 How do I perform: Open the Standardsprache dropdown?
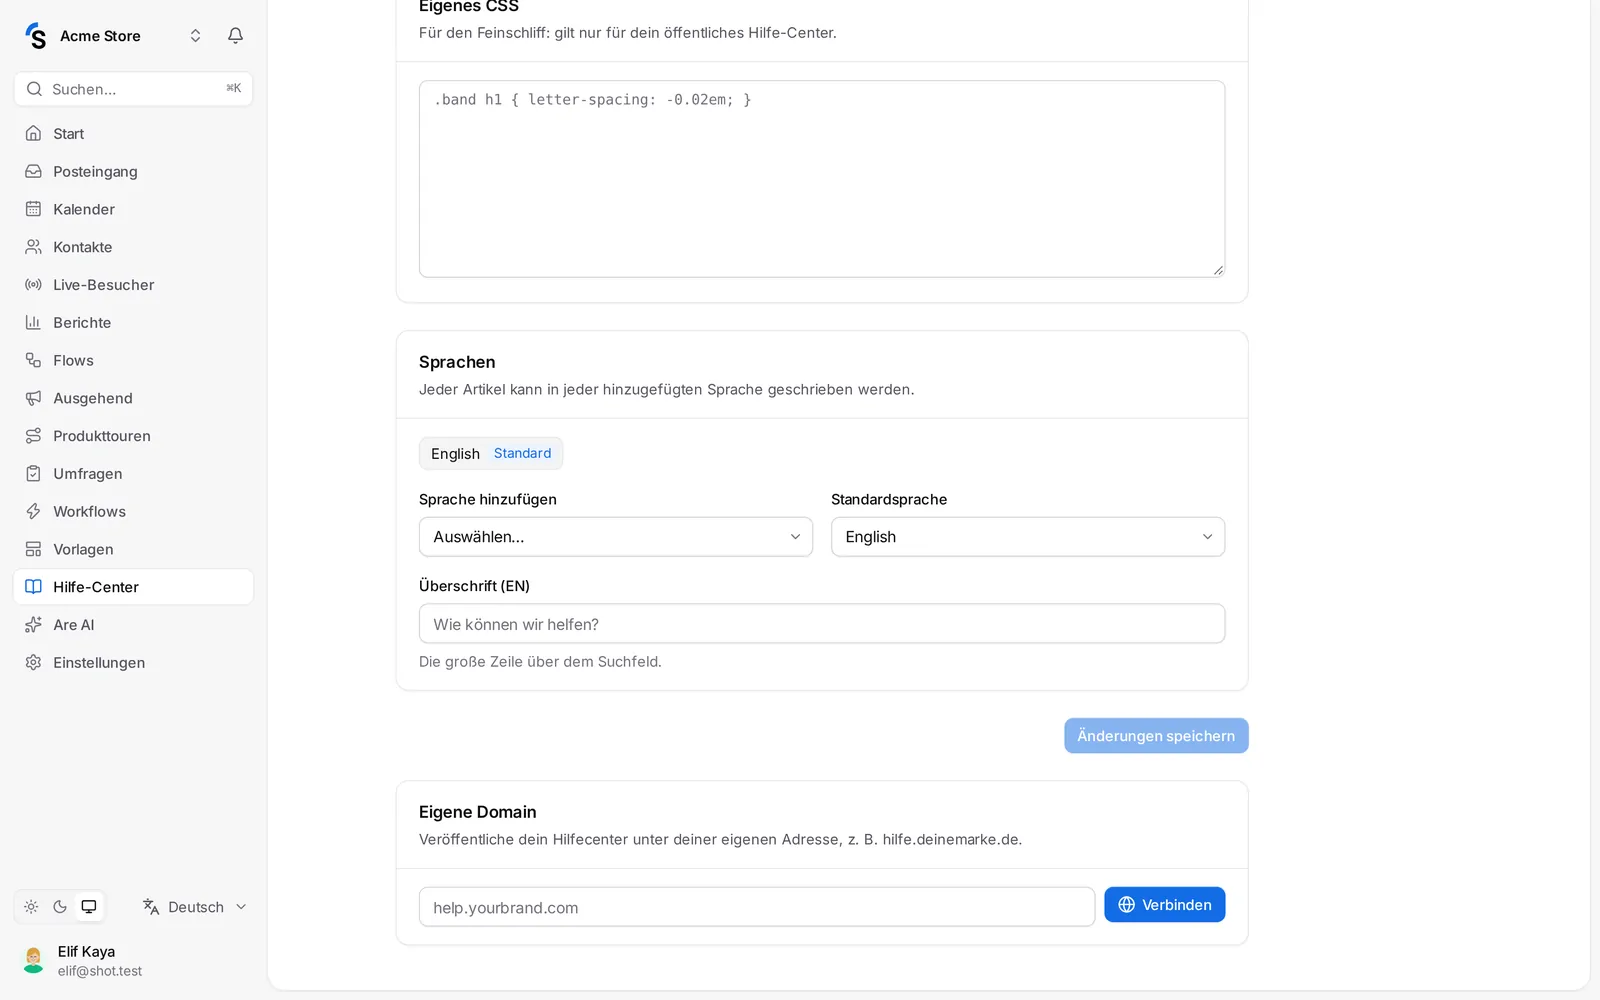[x=1028, y=537]
